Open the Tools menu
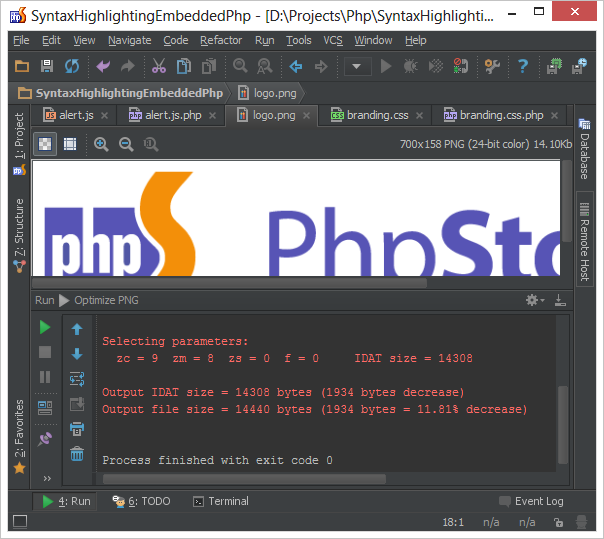This screenshot has height=539, width=604. coord(299,40)
